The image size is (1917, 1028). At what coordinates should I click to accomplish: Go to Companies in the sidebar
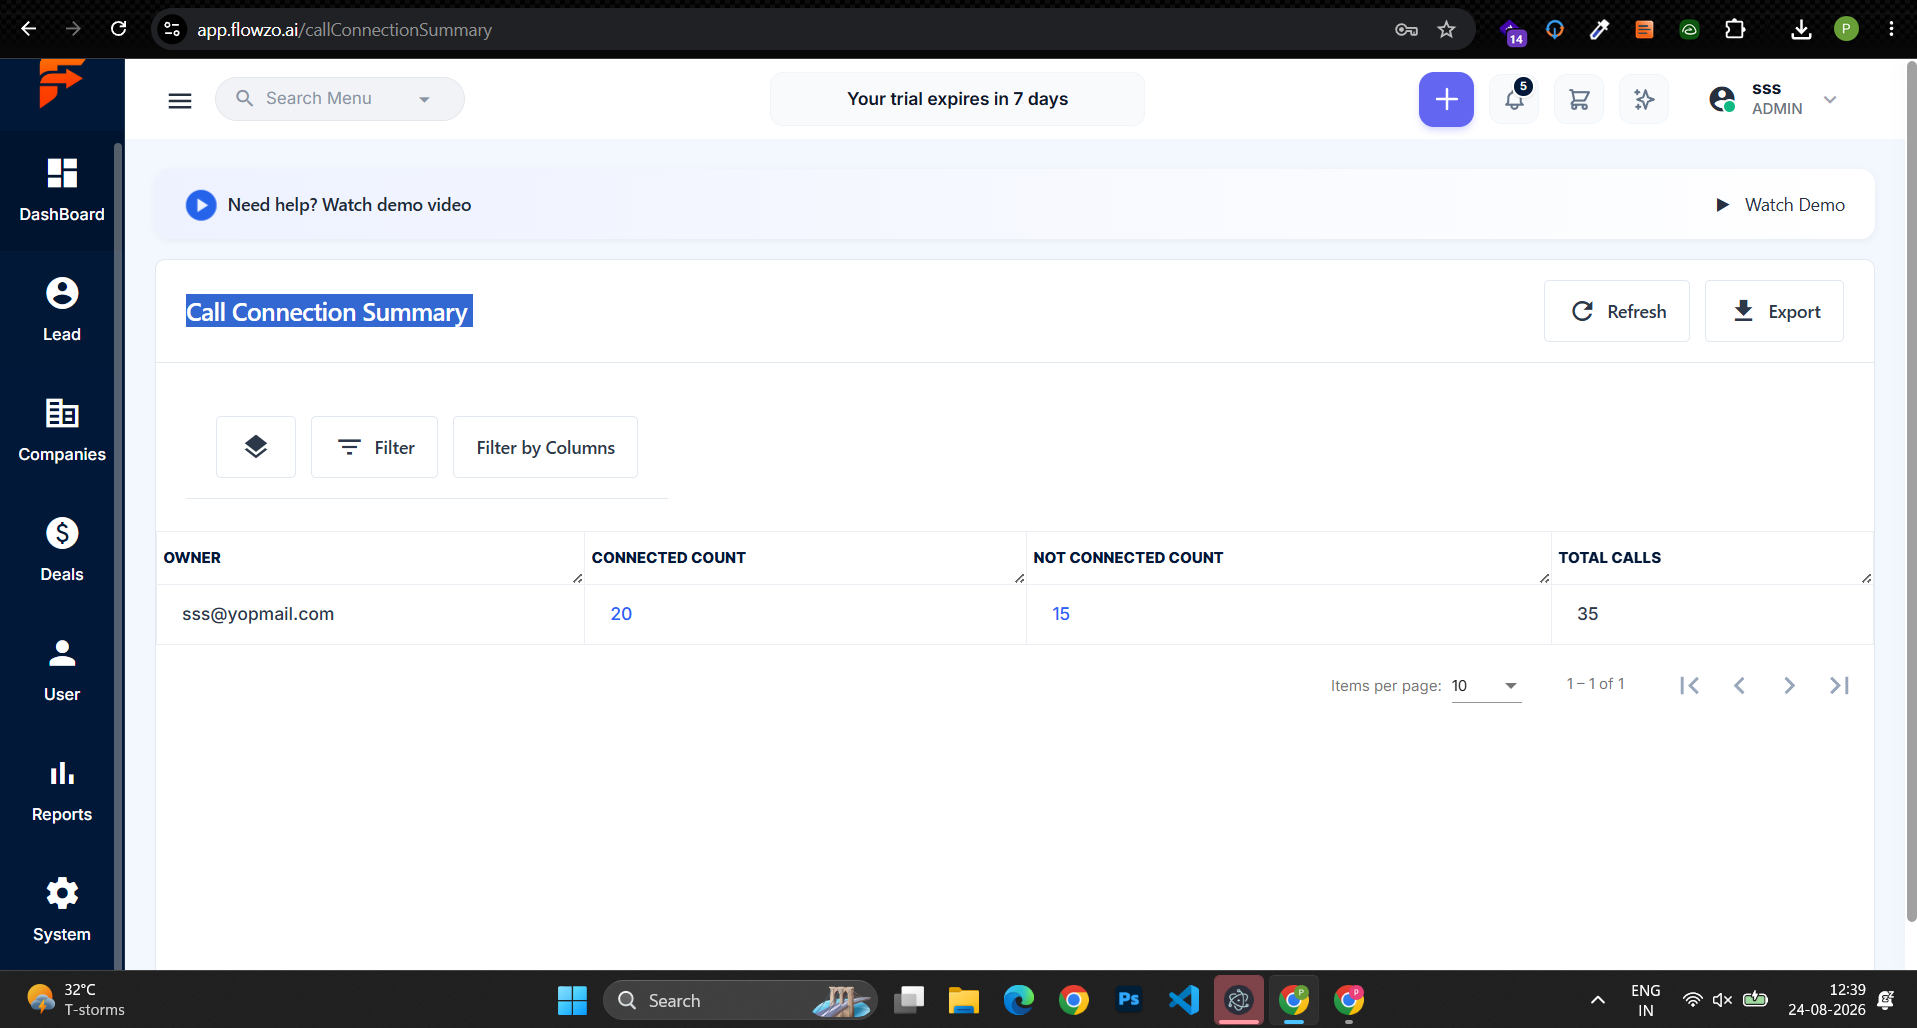(x=61, y=430)
